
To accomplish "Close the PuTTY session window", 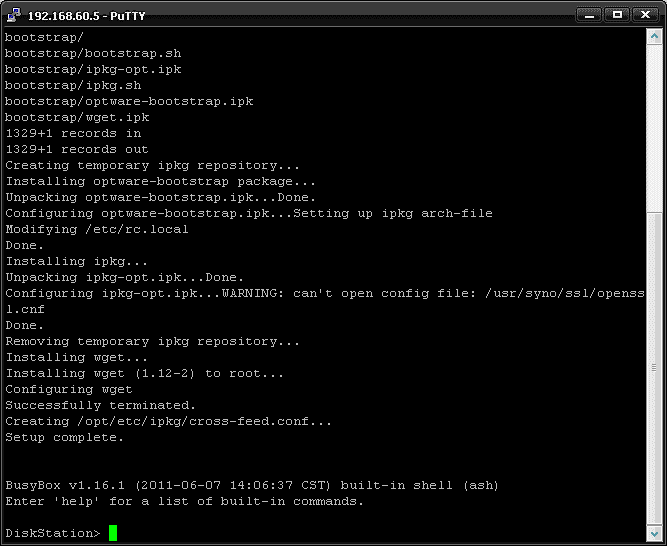I will (x=645, y=15).
